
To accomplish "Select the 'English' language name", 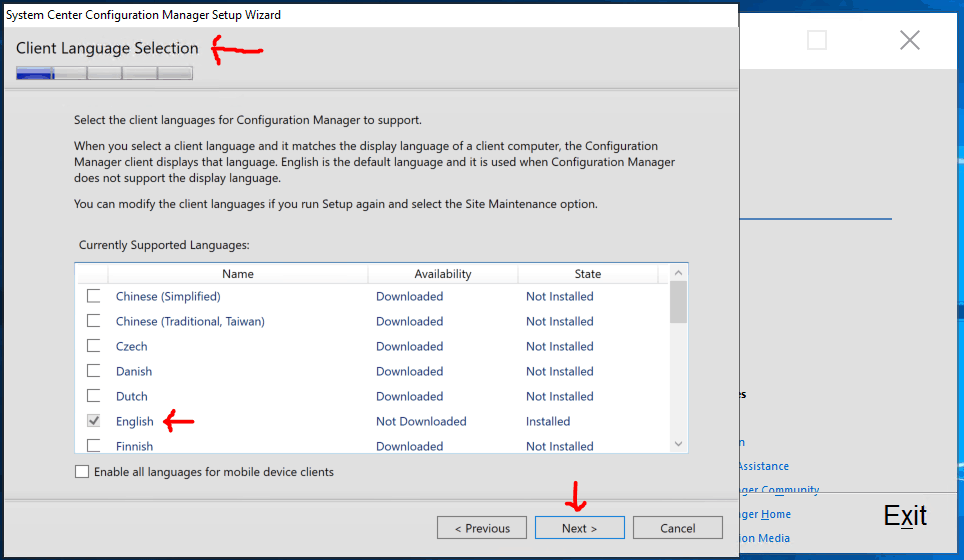I will [135, 421].
